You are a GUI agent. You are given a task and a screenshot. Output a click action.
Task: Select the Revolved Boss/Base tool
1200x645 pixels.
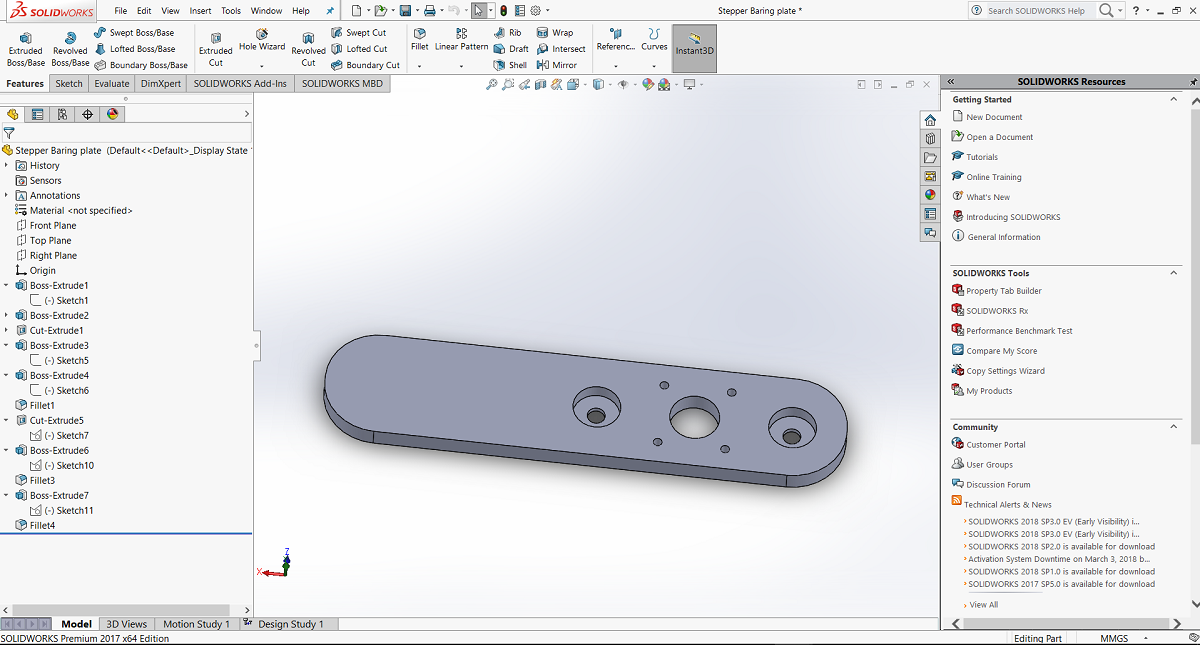[x=70, y=48]
